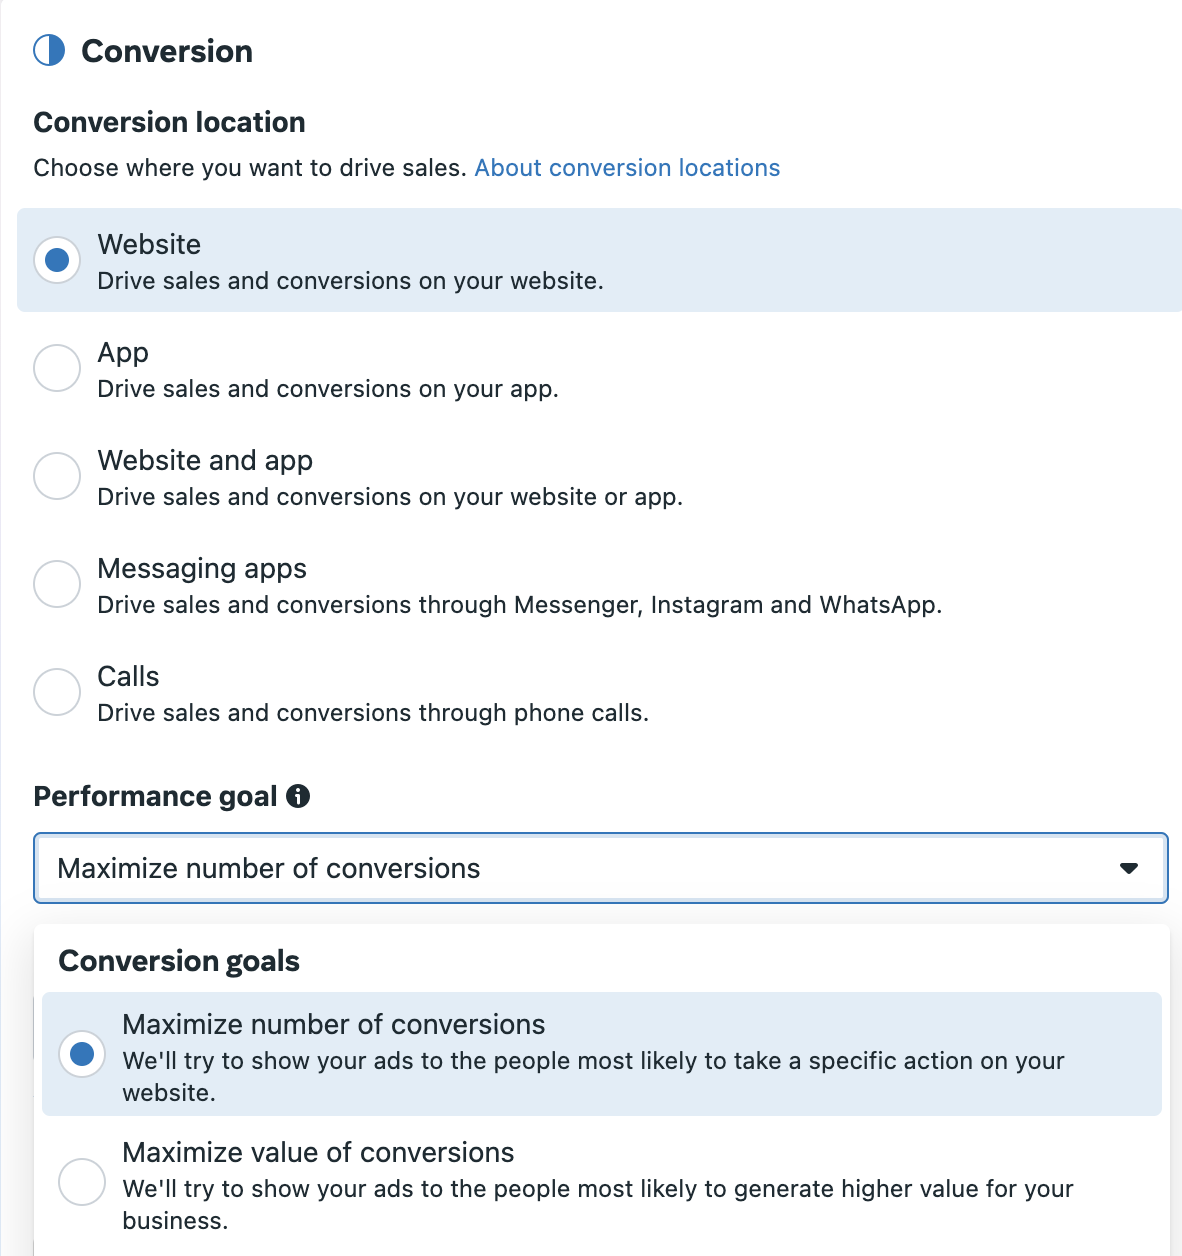Open the Performance goal info tooltip icon

[298, 796]
